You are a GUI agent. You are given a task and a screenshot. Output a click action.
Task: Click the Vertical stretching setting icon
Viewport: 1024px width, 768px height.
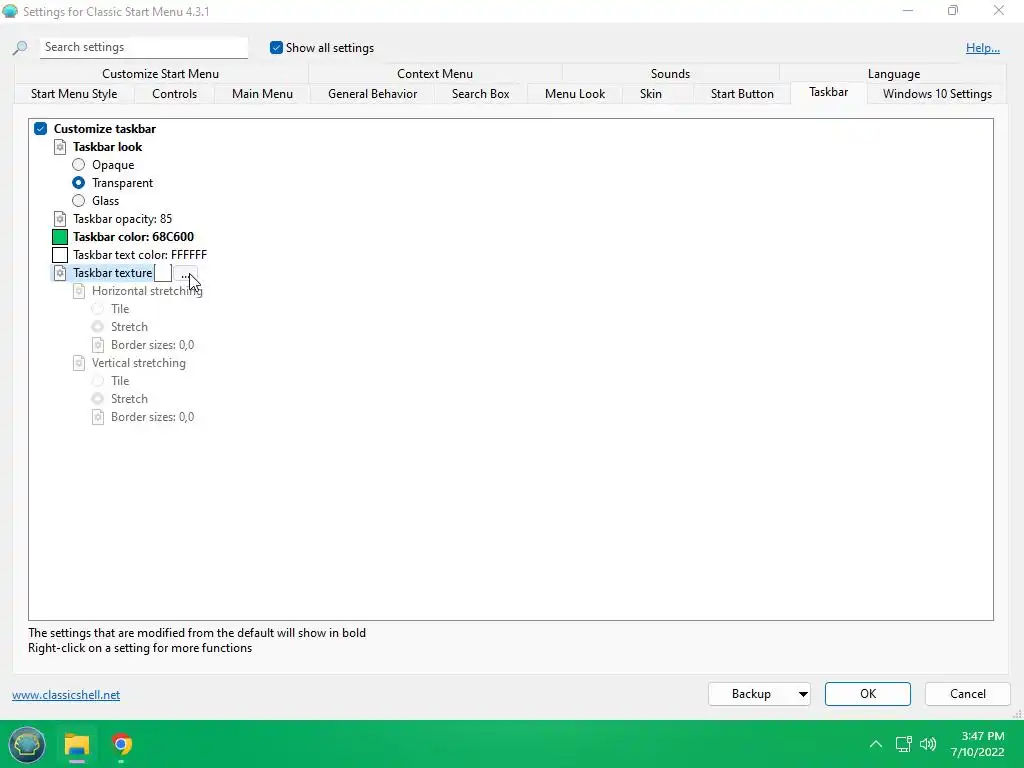[x=78, y=363]
